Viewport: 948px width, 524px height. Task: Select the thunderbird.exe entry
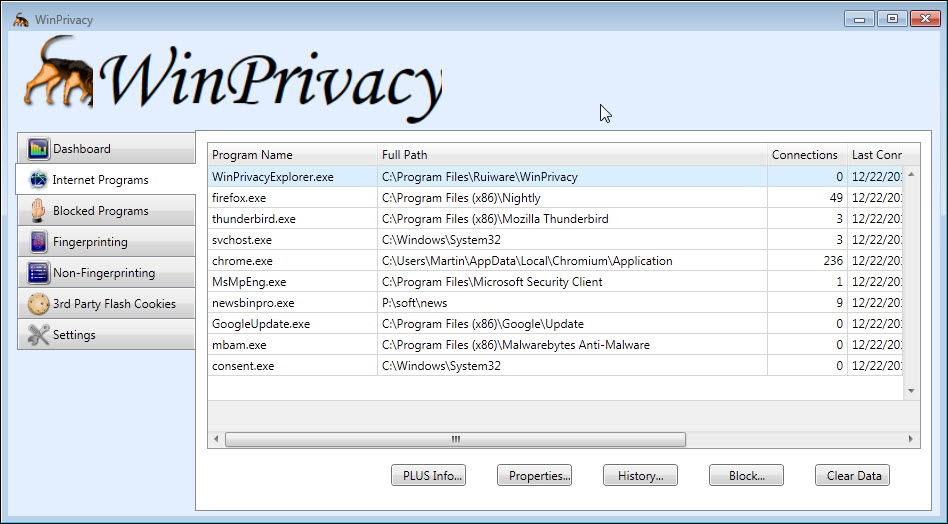pyautogui.click(x=555, y=219)
